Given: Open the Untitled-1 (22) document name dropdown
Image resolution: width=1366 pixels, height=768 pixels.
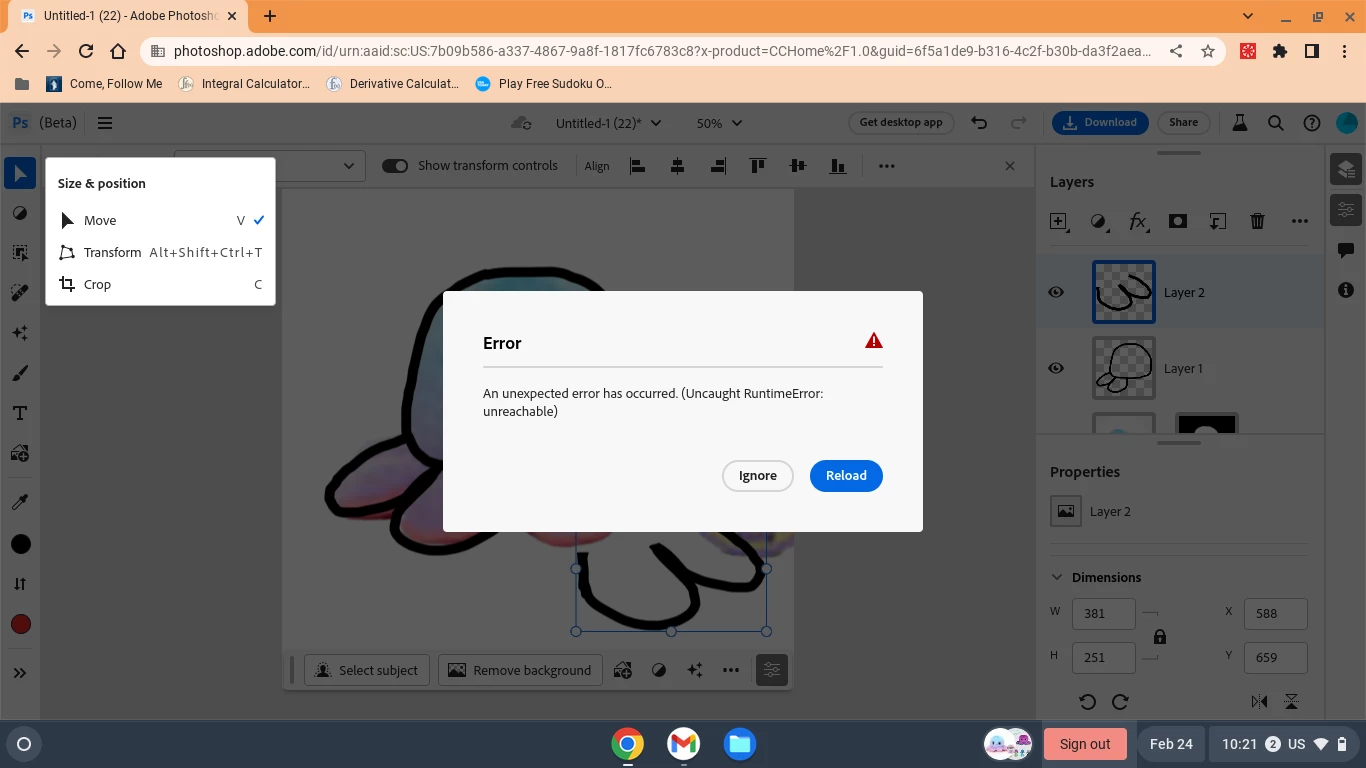Looking at the screenshot, I should click(x=608, y=123).
